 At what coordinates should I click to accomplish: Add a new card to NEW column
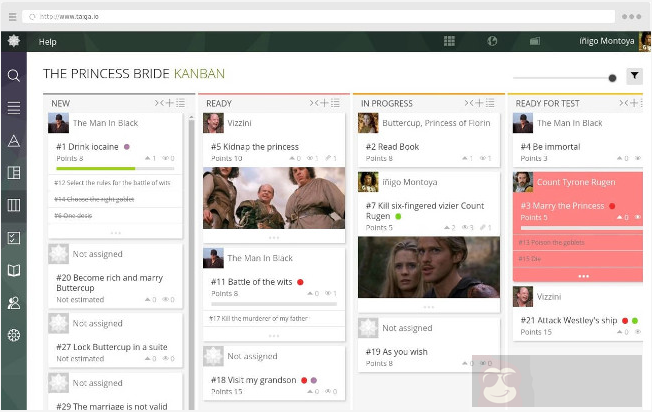[x=168, y=103]
